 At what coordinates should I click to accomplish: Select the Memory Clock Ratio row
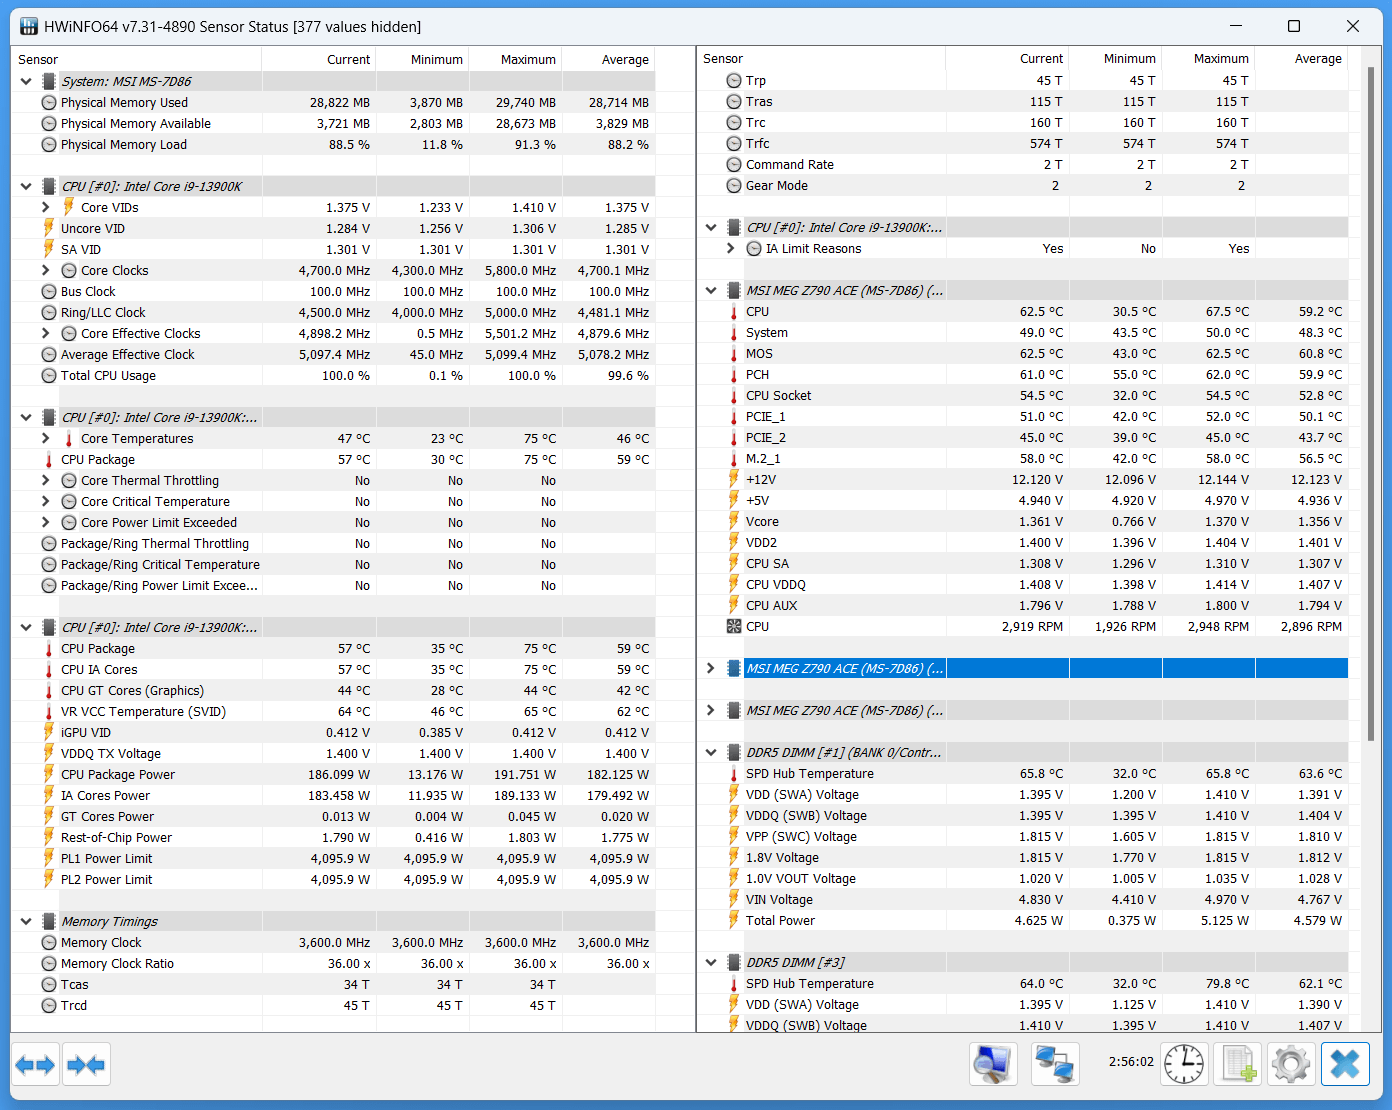pyautogui.click(x=335, y=964)
